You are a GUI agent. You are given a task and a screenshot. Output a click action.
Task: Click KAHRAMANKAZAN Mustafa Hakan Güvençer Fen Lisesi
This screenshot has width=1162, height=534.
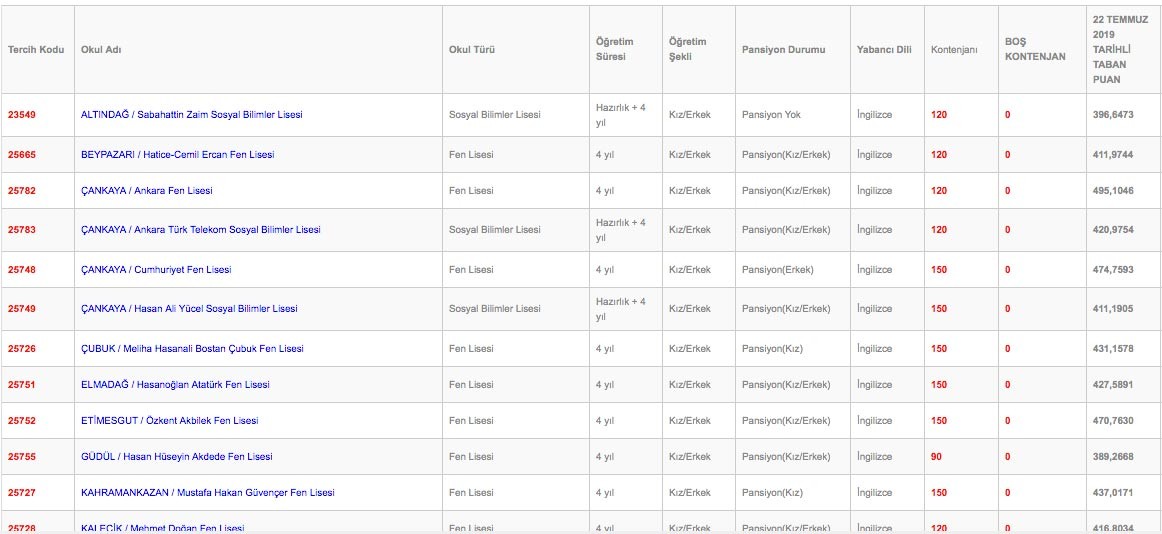click(207, 493)
